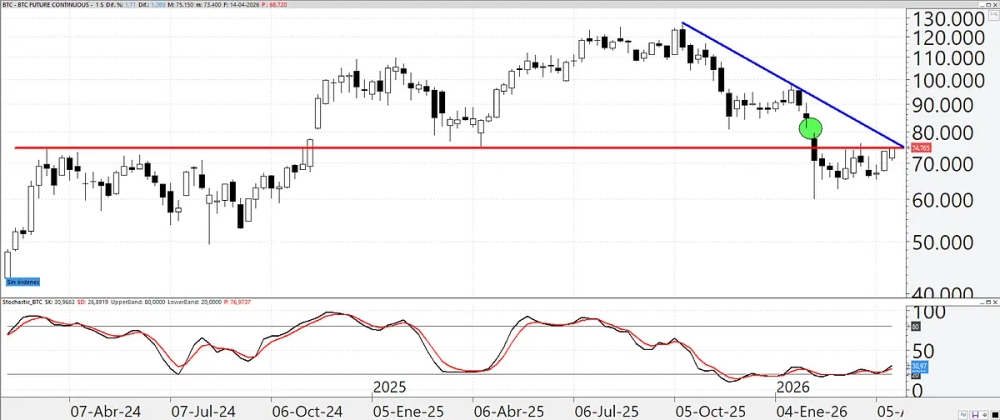Click the 80 upper band marker
1000x420 pixels.
tap(916, 327)
